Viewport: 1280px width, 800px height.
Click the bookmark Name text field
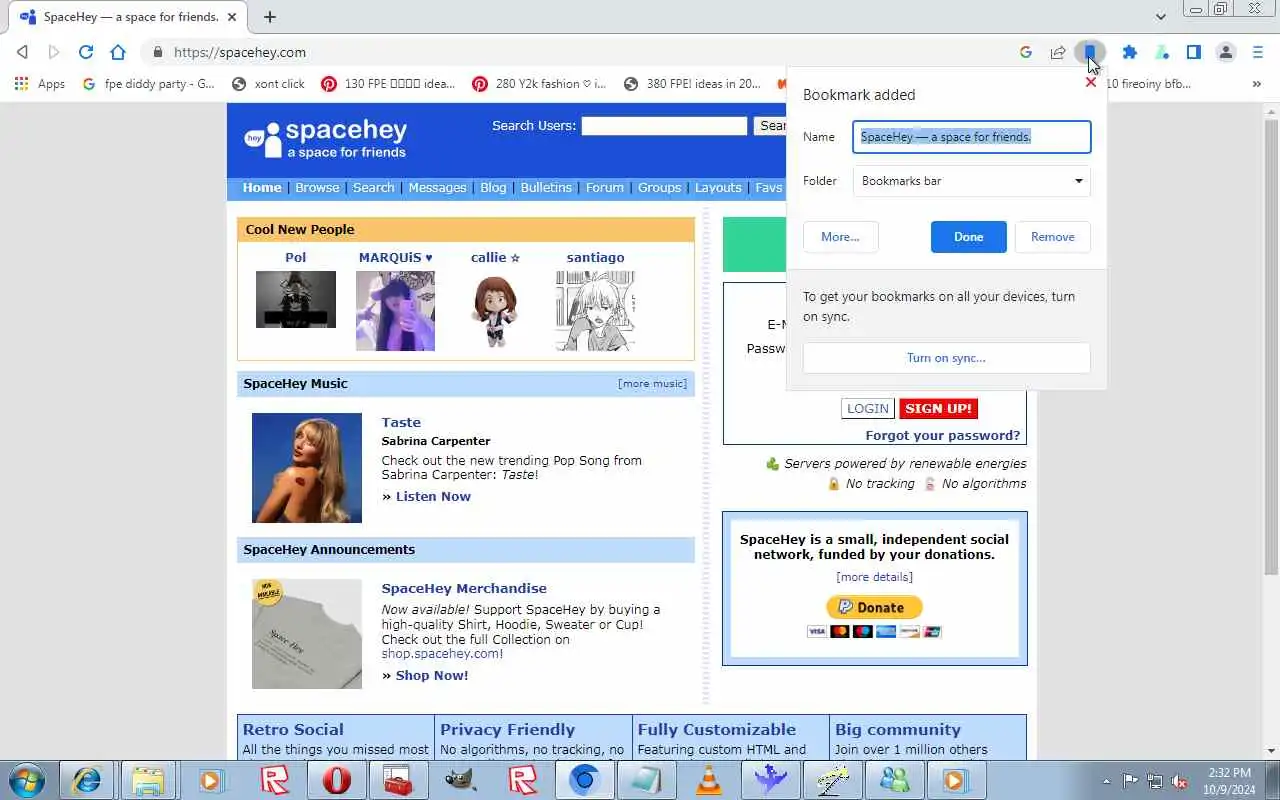[972, 137]
